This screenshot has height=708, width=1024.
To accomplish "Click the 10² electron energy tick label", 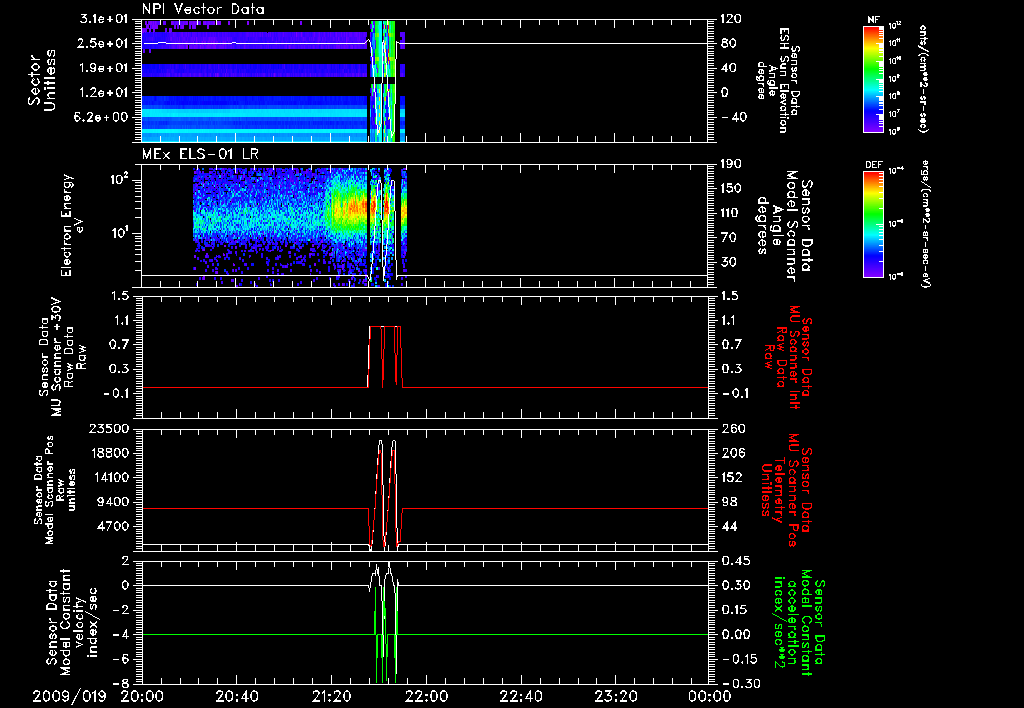I will (x=118, y=180).
